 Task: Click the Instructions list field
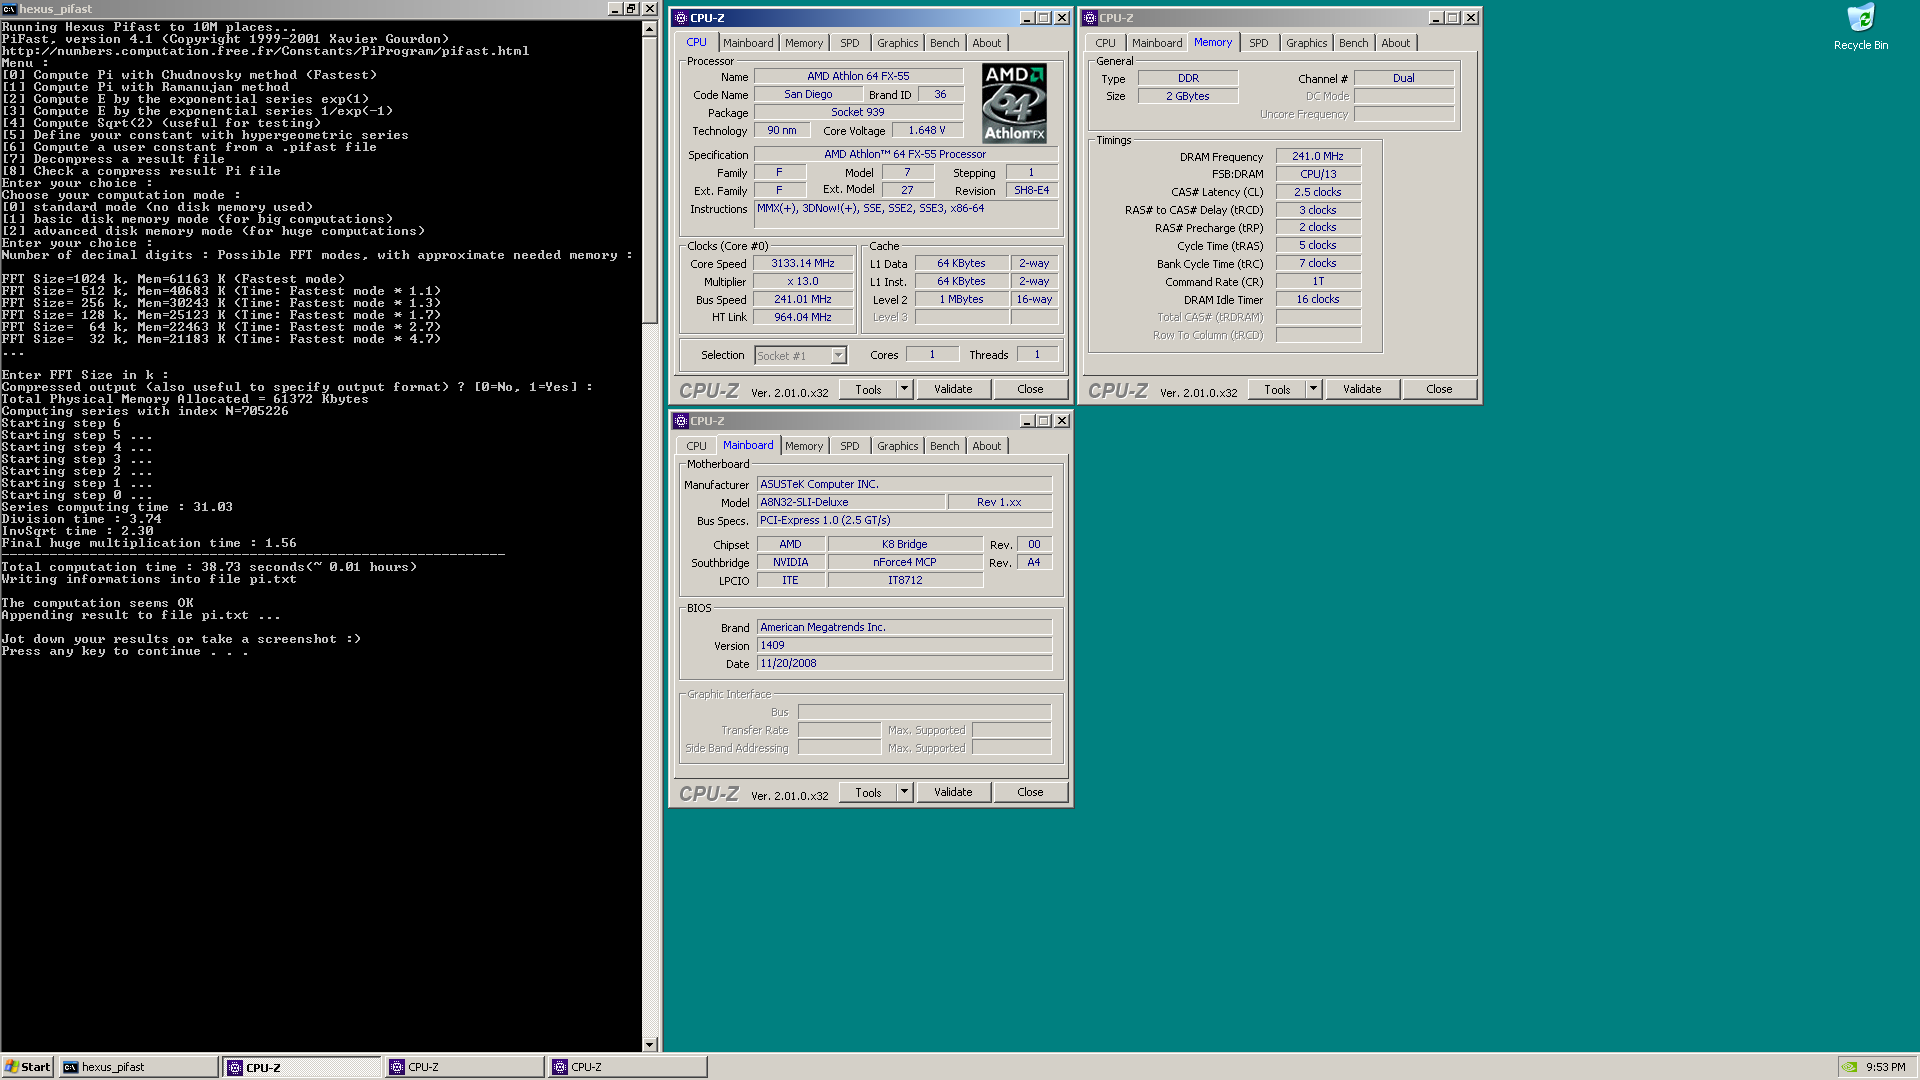point(906,214)
